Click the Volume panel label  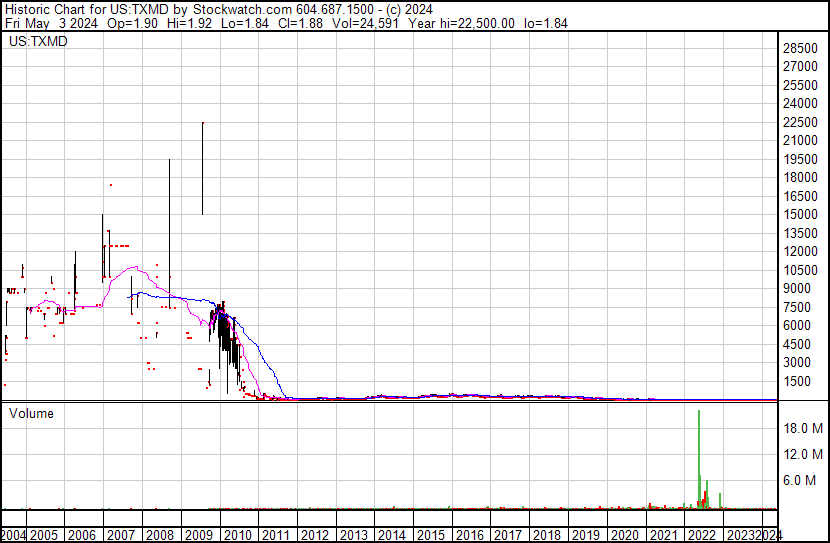[31, 413]
